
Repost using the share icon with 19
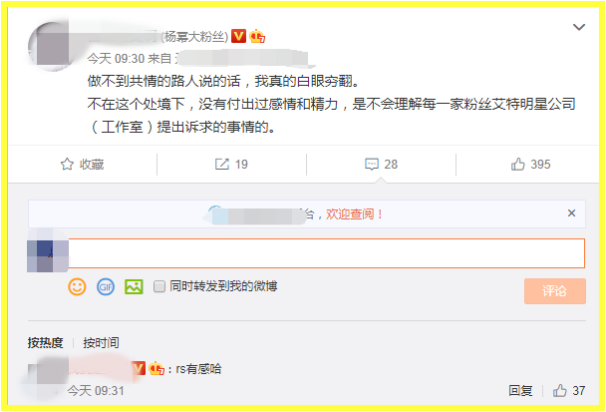[x=222, y=164]
